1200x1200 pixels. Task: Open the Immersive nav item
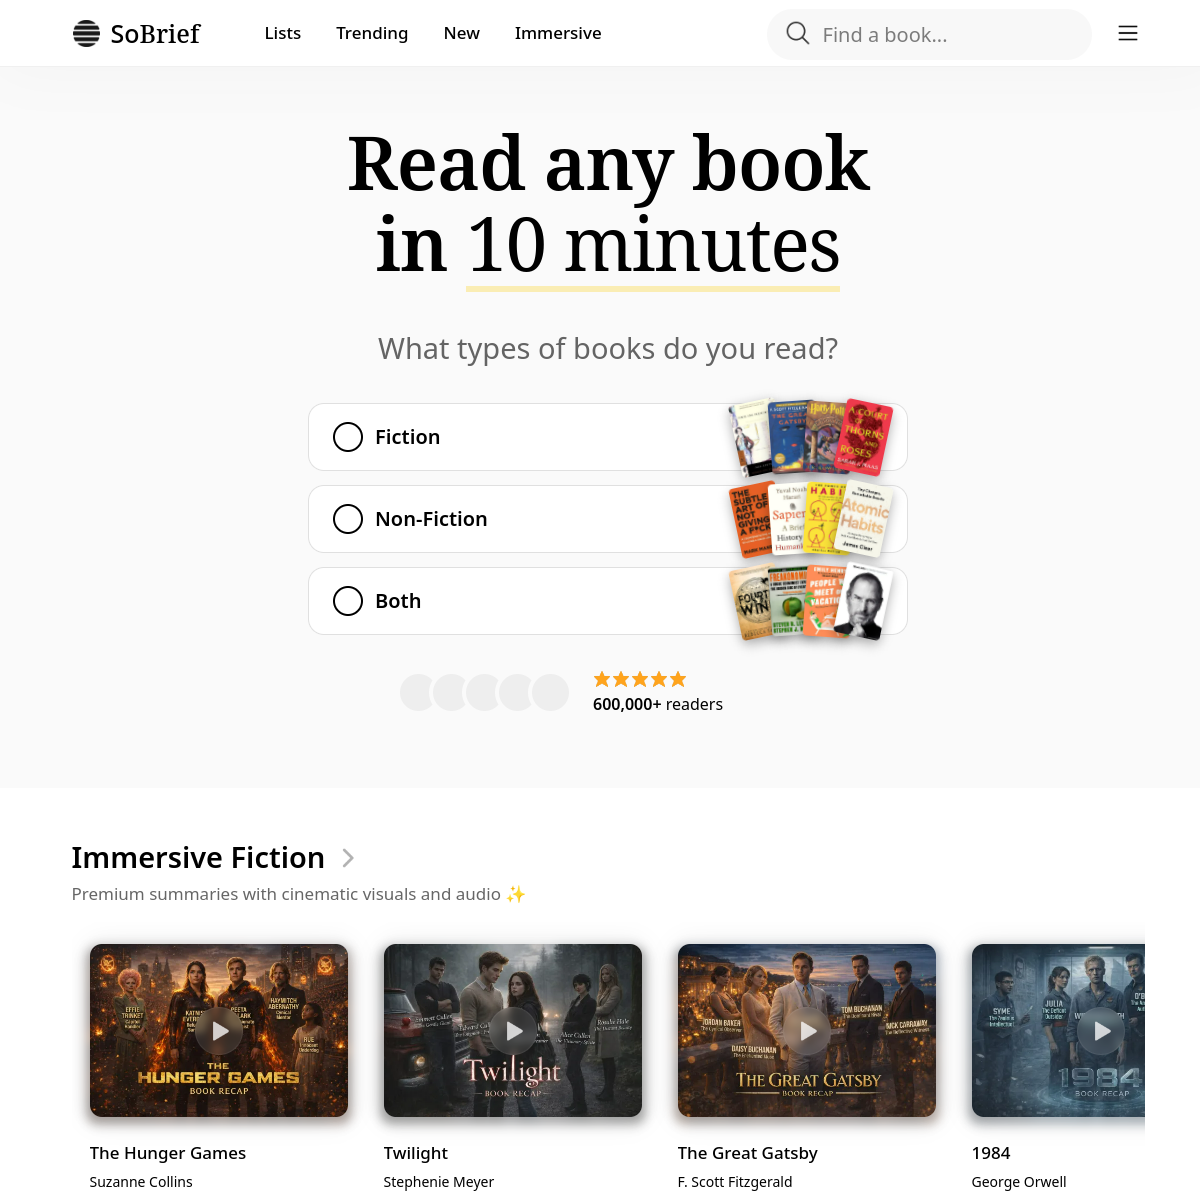pos(558,33)
